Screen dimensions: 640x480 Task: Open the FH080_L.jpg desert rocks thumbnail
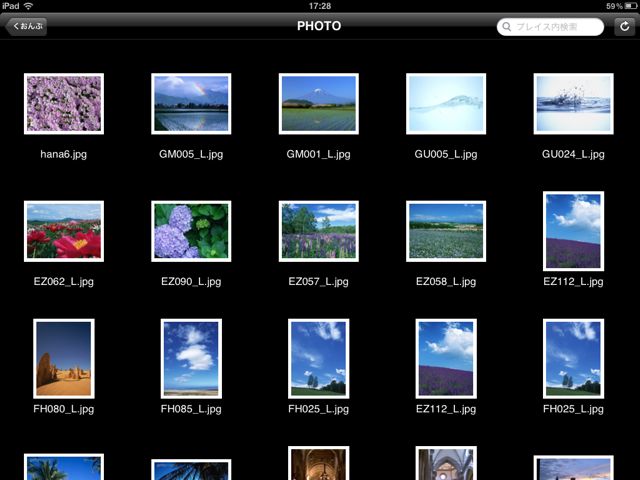click(64, 358)
